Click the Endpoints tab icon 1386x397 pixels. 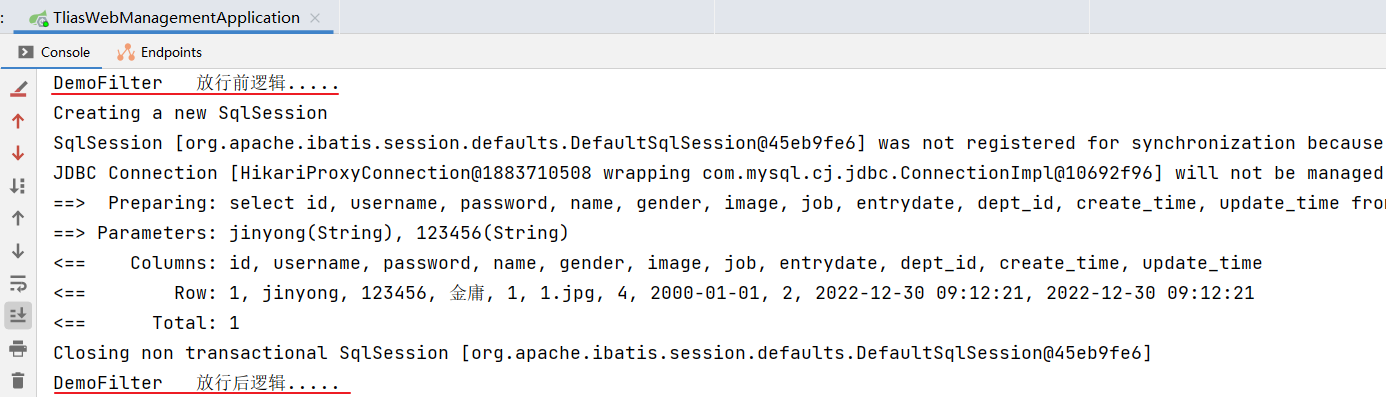pyautogui.click(x=125, y=52)
